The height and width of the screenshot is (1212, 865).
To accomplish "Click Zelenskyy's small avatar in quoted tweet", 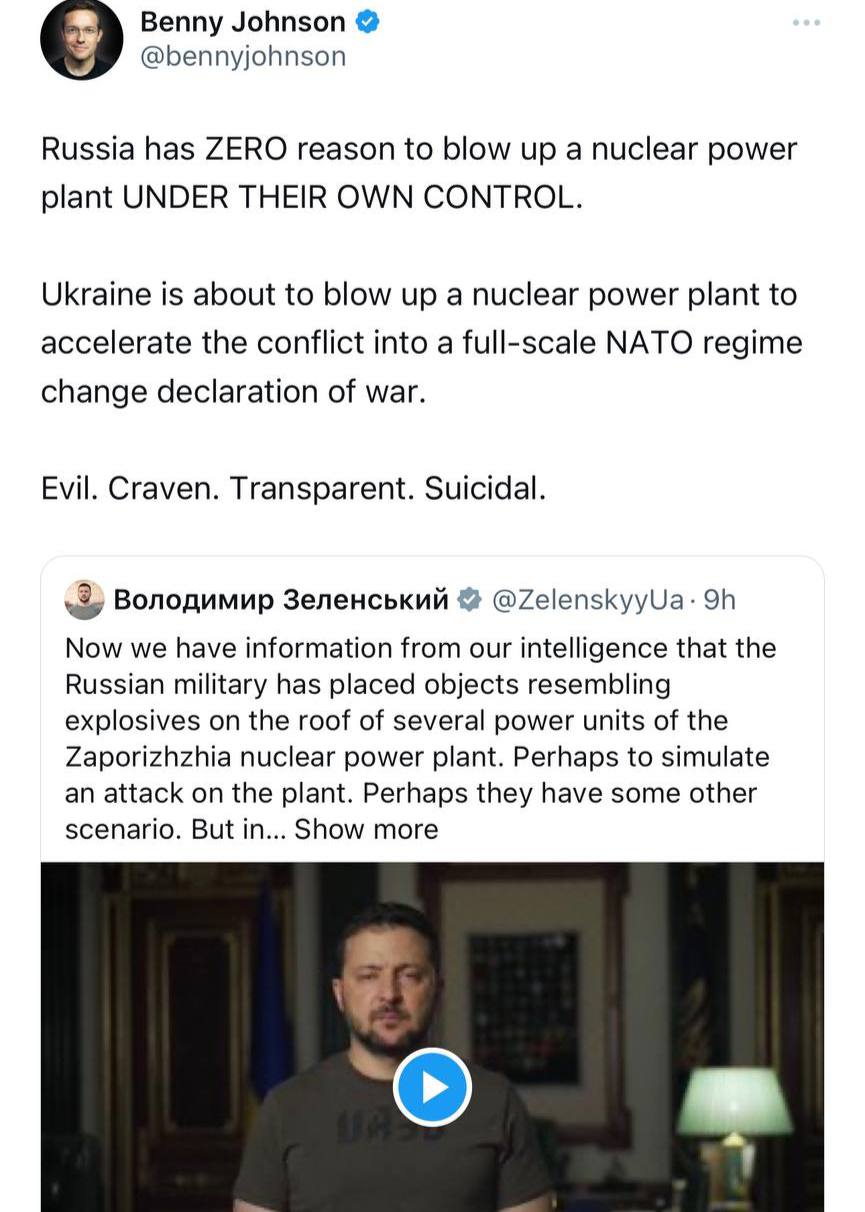I will [84, 600].
